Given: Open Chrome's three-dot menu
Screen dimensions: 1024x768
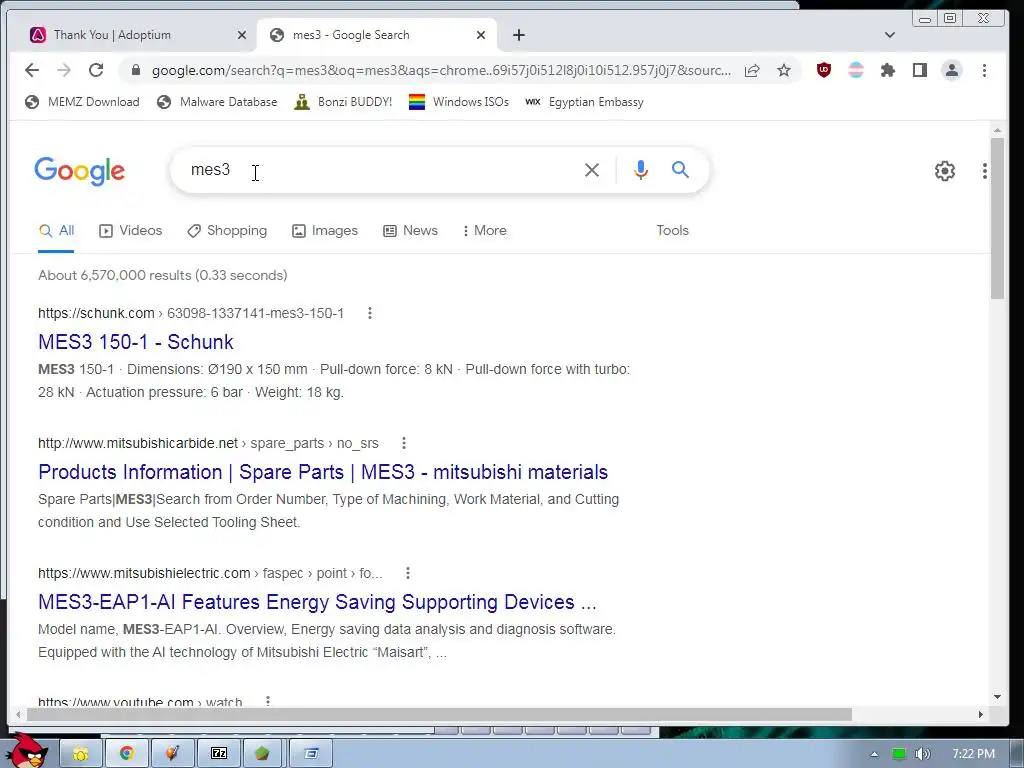Looking at the screenshot, I should pos(984,70).
